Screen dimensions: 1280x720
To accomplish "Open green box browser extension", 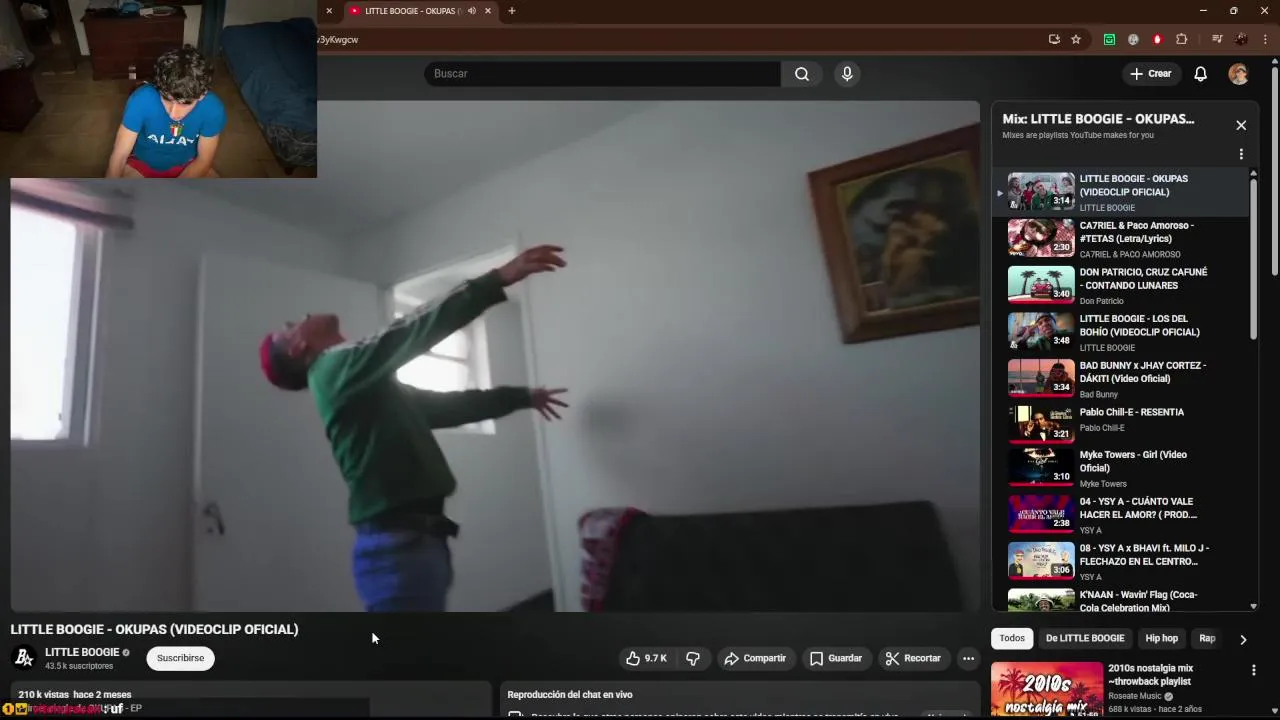I will coord(1109,39).
